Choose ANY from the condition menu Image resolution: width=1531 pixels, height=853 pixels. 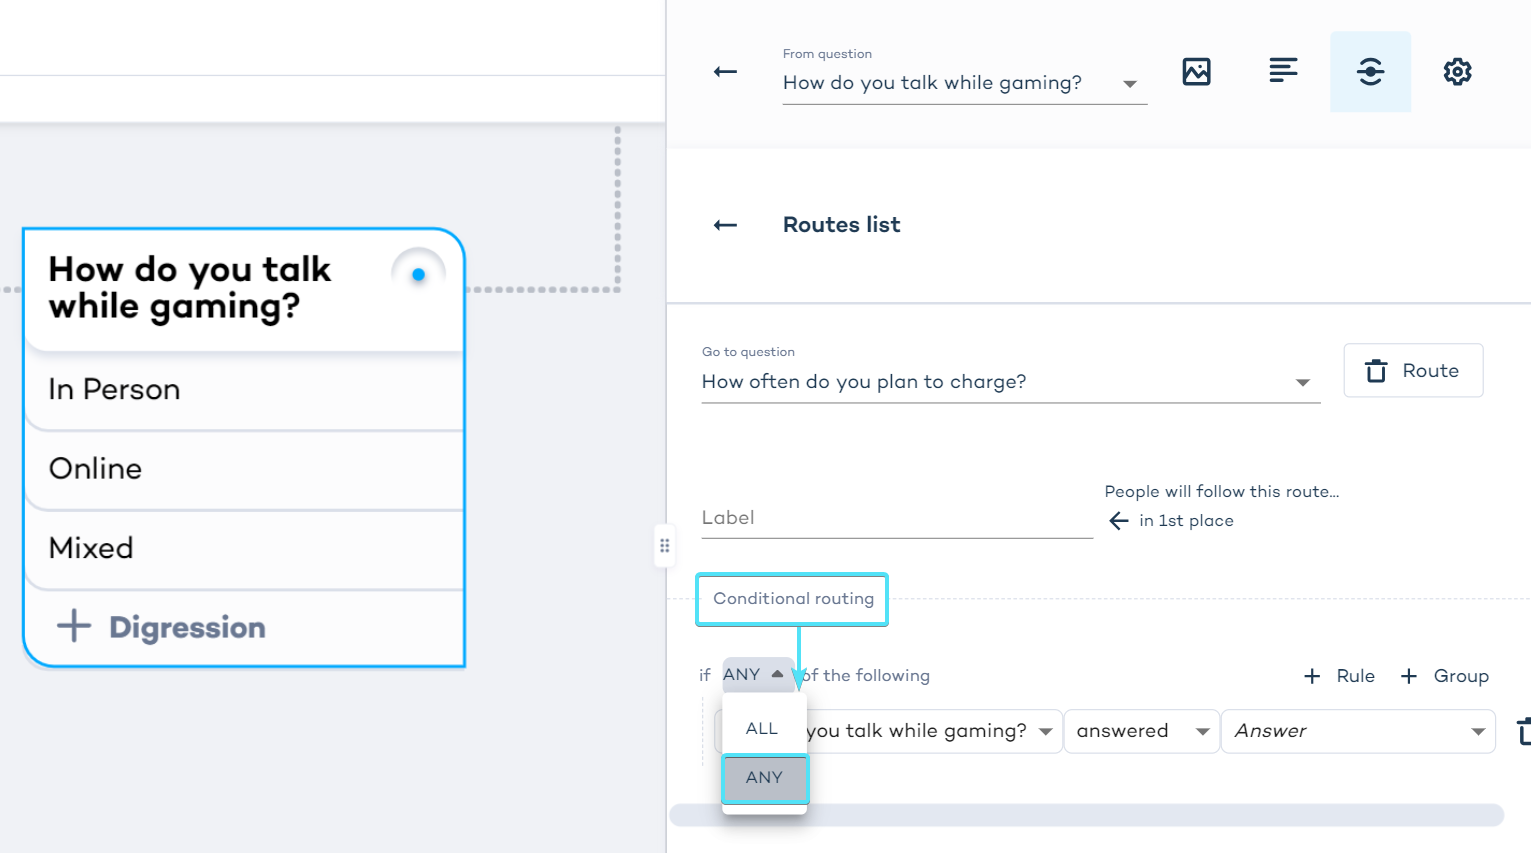(x=764, y=778)
